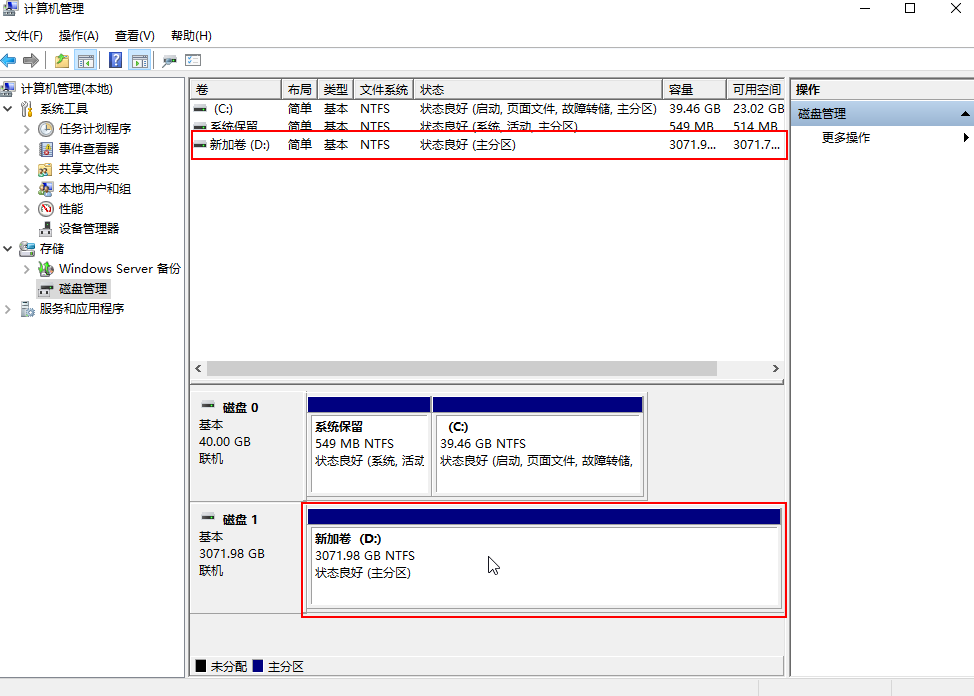Screen dimensions: 974x696
Task: Click the 状态良好 (主分区) status cell
Action: click(468, 145)
